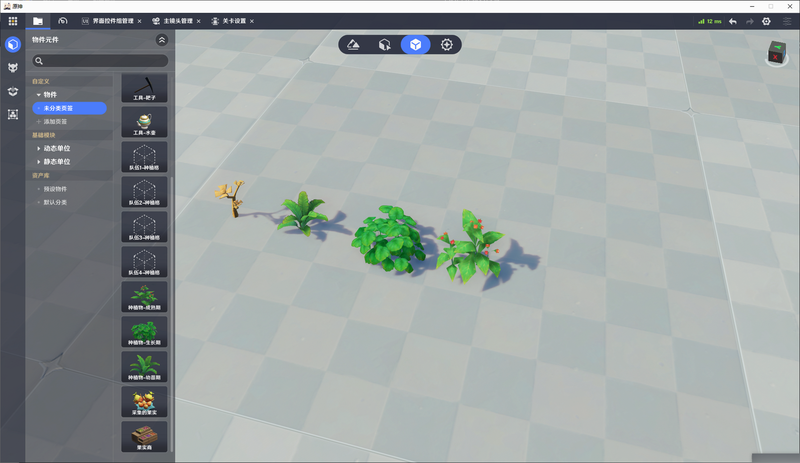Focus the object search input field
The width and height of the screenshot is (800, 463).
coord(100,61)
